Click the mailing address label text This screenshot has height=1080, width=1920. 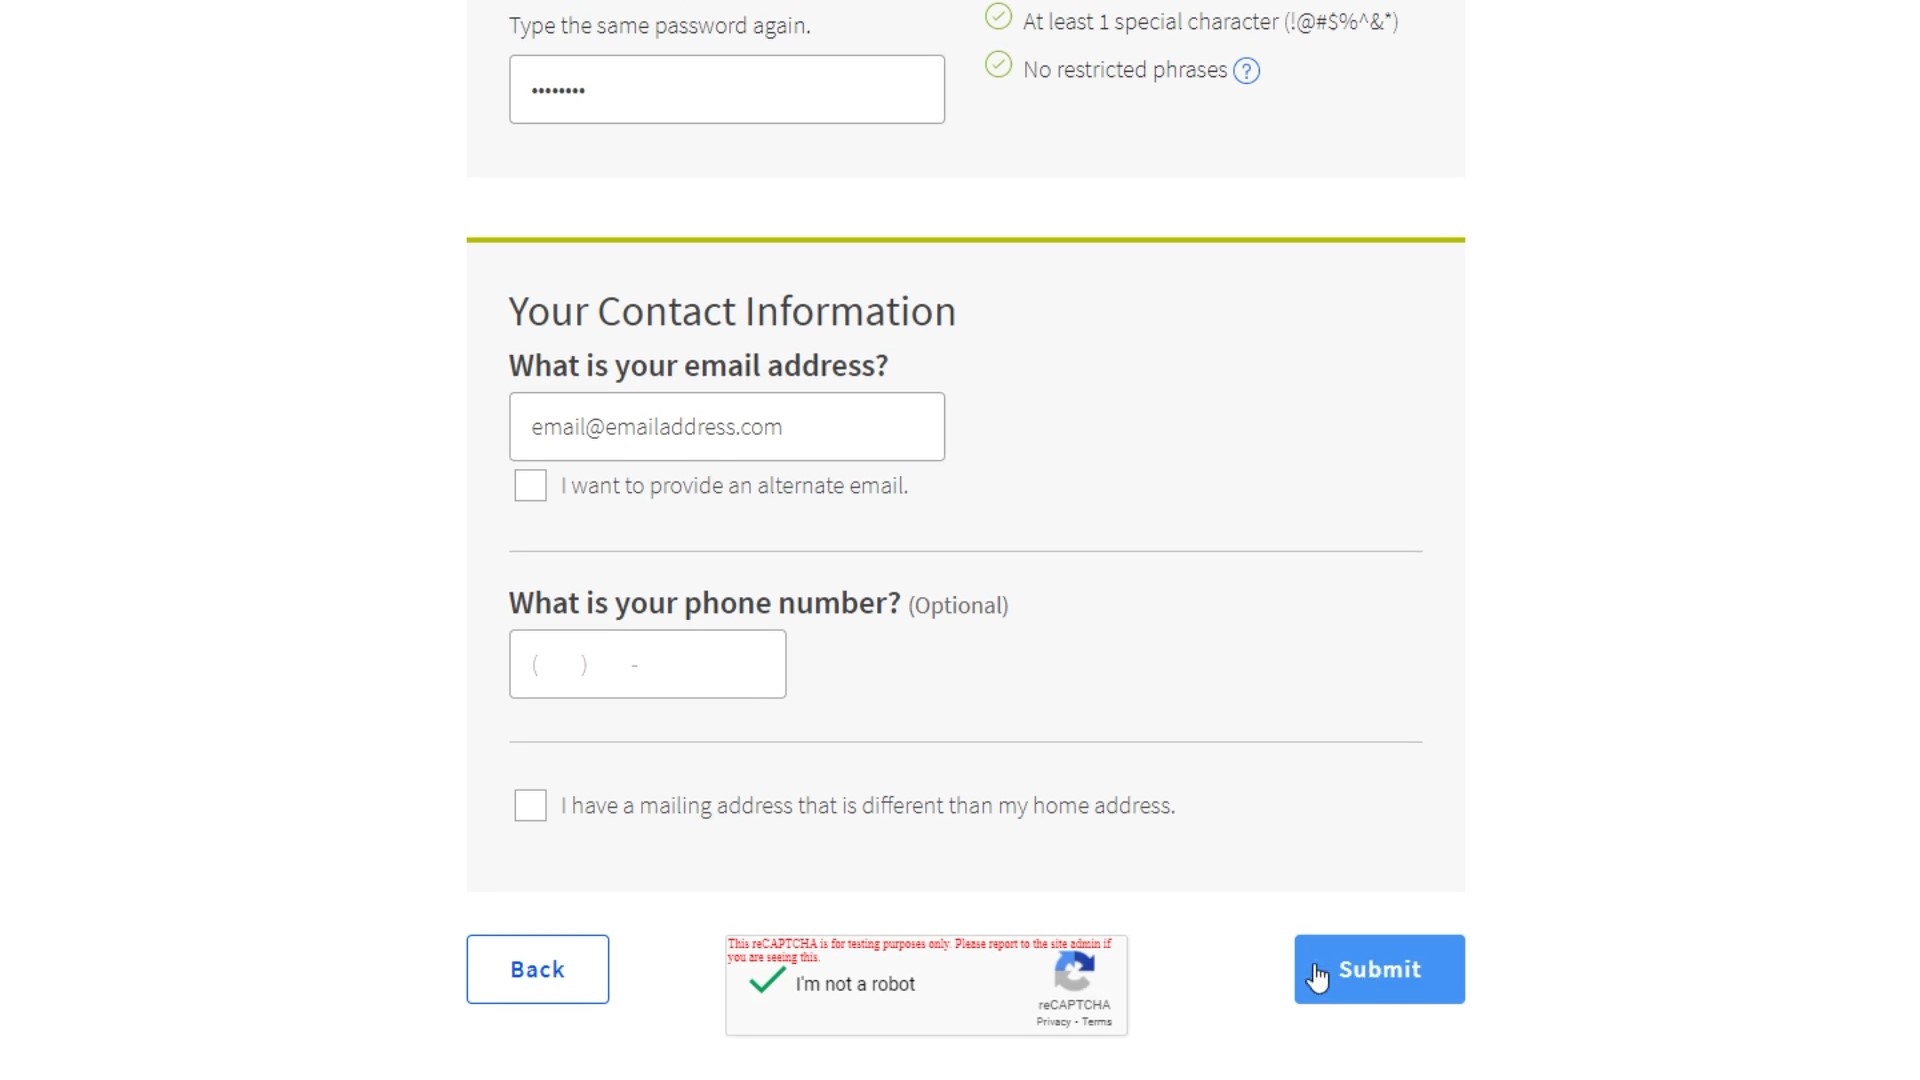pyautogui.click(x=868, y=806)
